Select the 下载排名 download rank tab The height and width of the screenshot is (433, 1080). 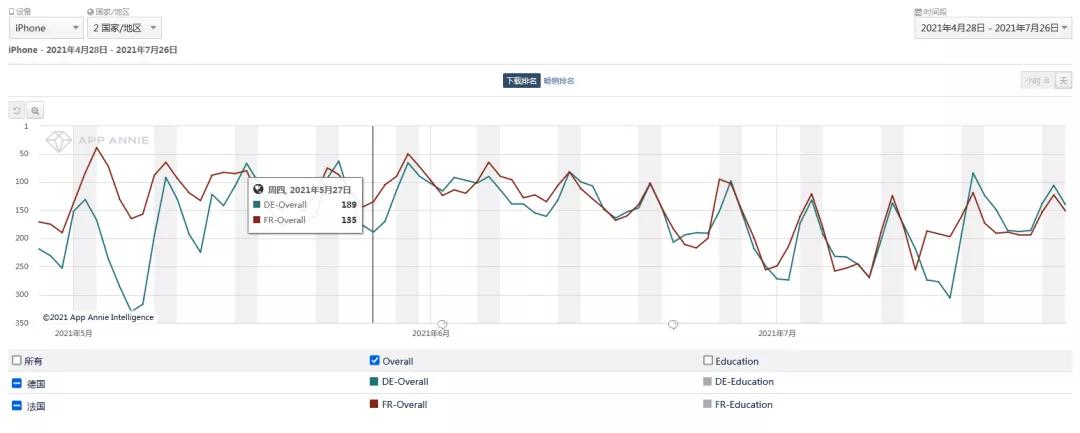coord(521,81)
